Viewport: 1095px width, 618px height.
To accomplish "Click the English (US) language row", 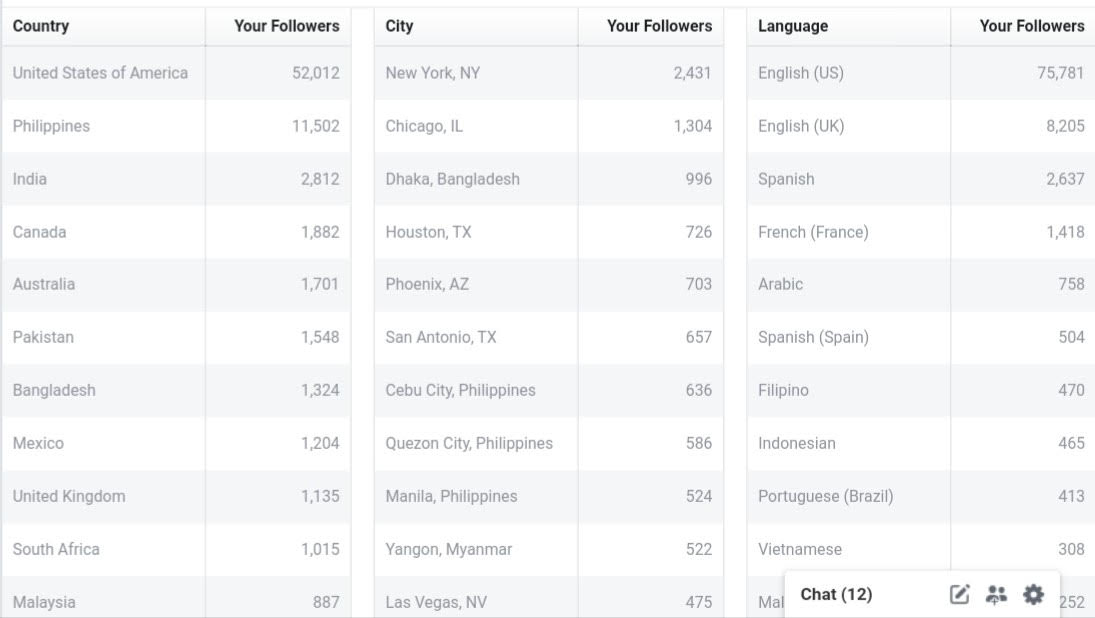I will coord(801,73).
